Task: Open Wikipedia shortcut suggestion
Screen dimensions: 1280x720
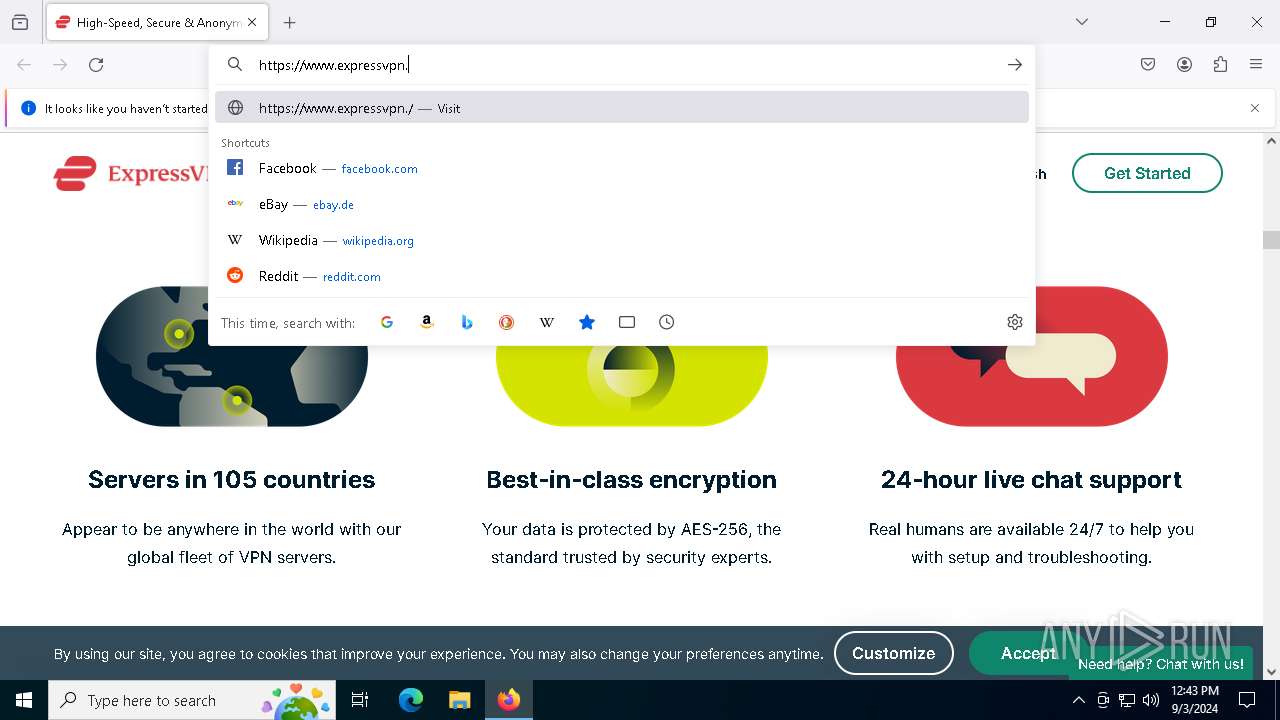Action: [622, 240]
